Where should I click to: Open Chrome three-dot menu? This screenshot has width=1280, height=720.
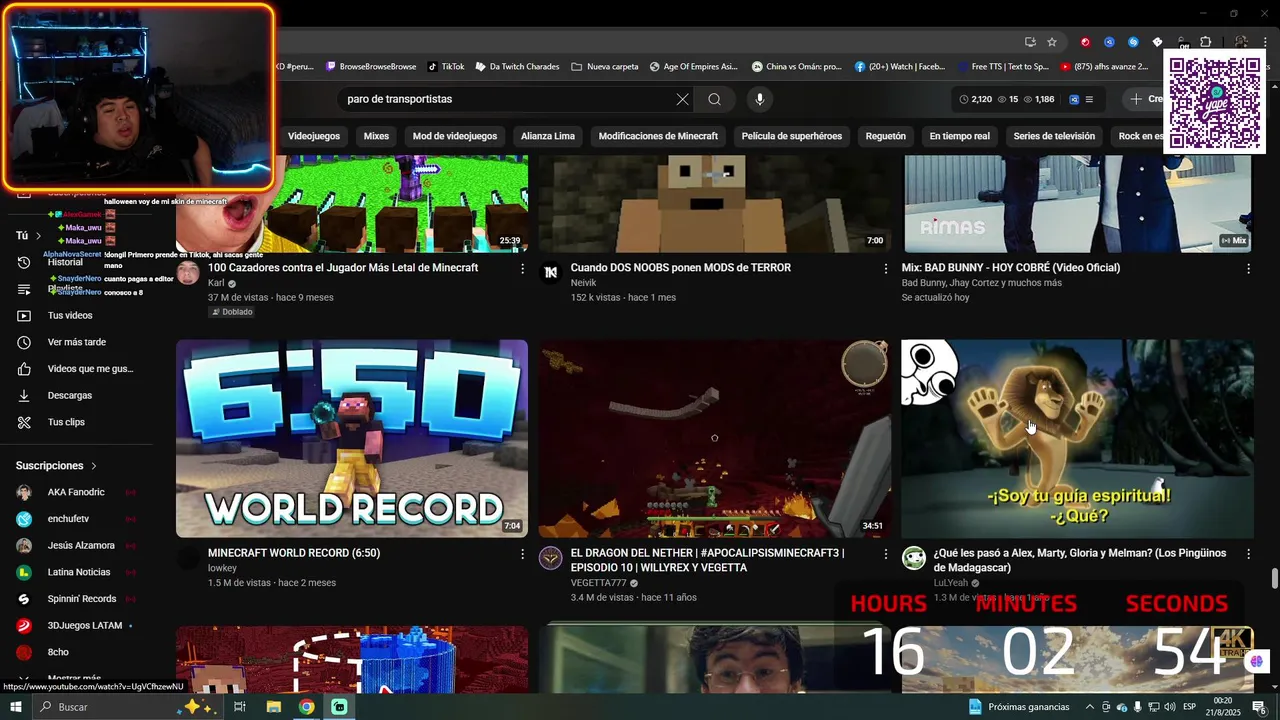1265,42
